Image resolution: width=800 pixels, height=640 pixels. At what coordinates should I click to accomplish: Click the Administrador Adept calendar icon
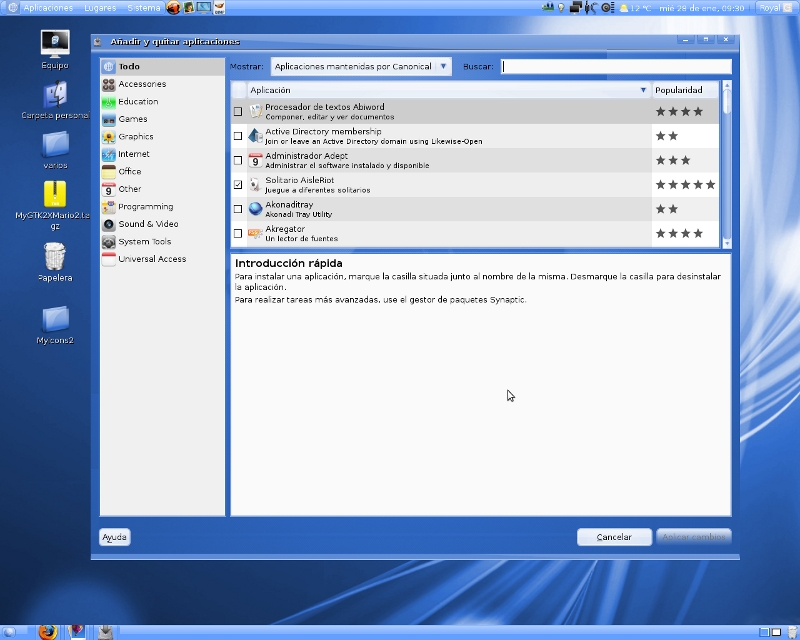(255, 160)
